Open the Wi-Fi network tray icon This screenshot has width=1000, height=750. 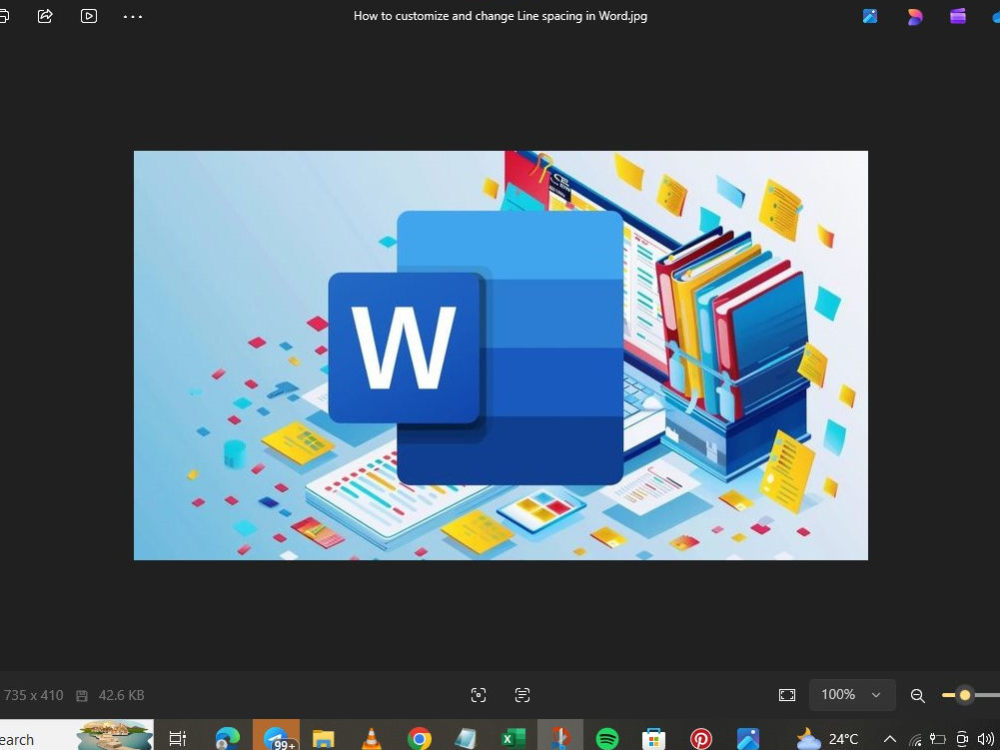pyautogui.click(x=915, y=740)
